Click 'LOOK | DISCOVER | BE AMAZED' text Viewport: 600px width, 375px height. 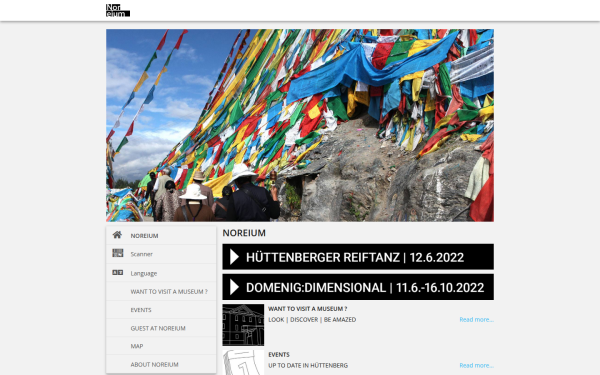coord(312,320)
